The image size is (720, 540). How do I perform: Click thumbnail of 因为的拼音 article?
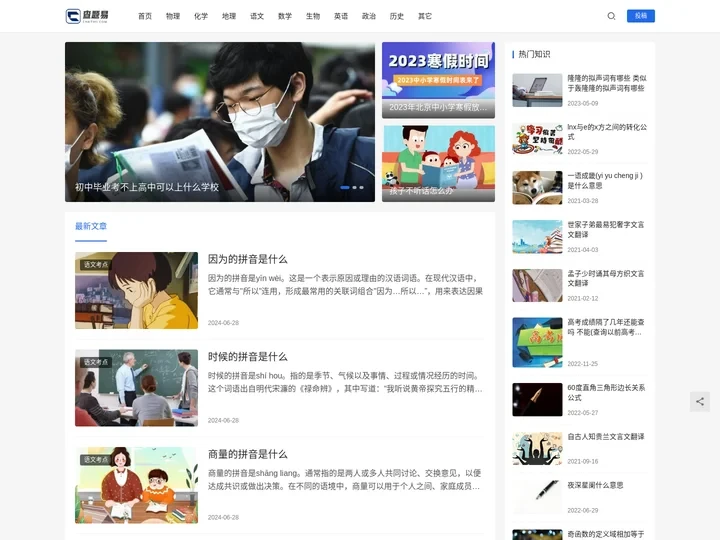(x=136, y=290)
